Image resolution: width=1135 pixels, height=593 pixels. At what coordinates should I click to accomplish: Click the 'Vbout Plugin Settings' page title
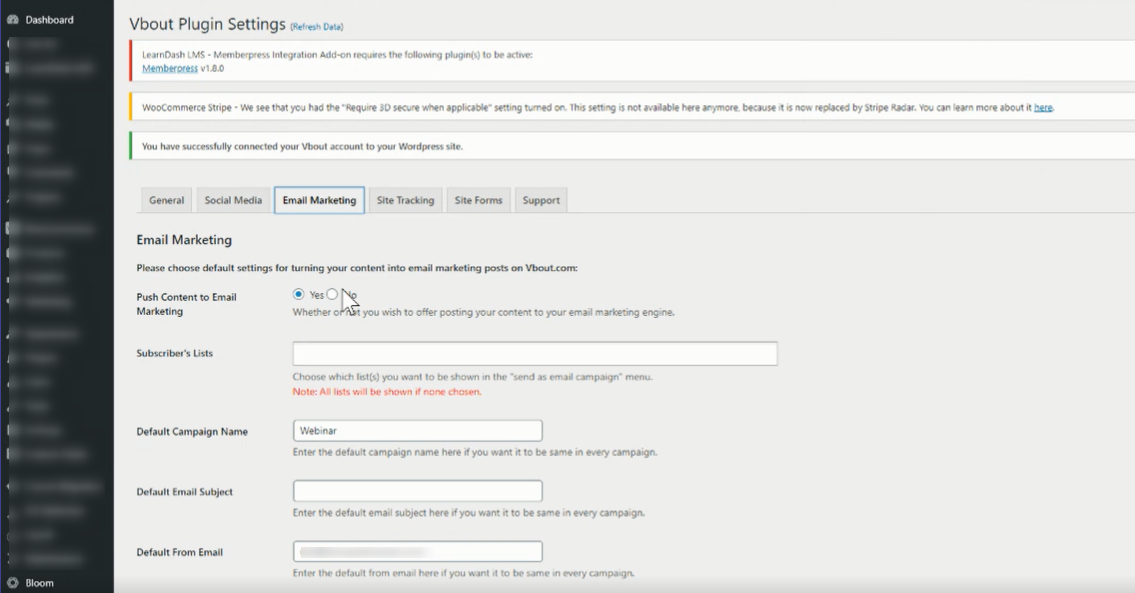coord(208,24)
